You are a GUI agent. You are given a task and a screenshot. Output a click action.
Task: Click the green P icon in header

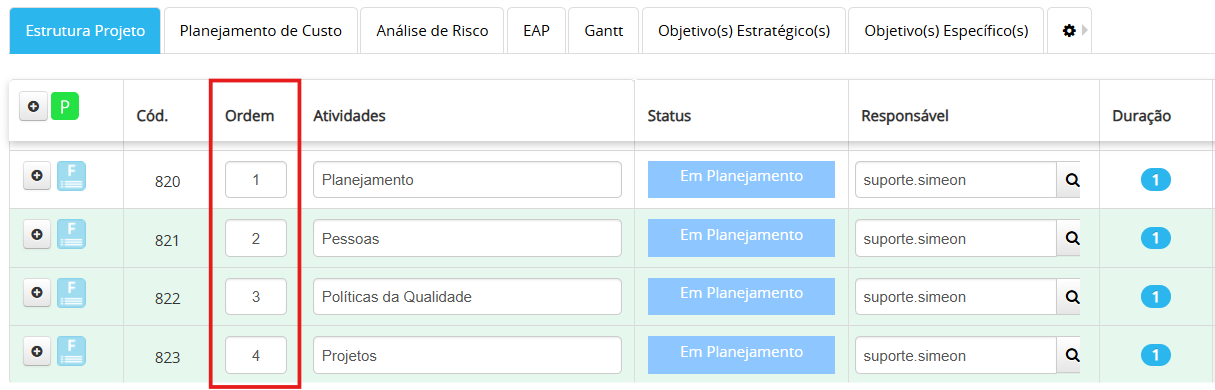pyautogui.click(x=66, y=105)
